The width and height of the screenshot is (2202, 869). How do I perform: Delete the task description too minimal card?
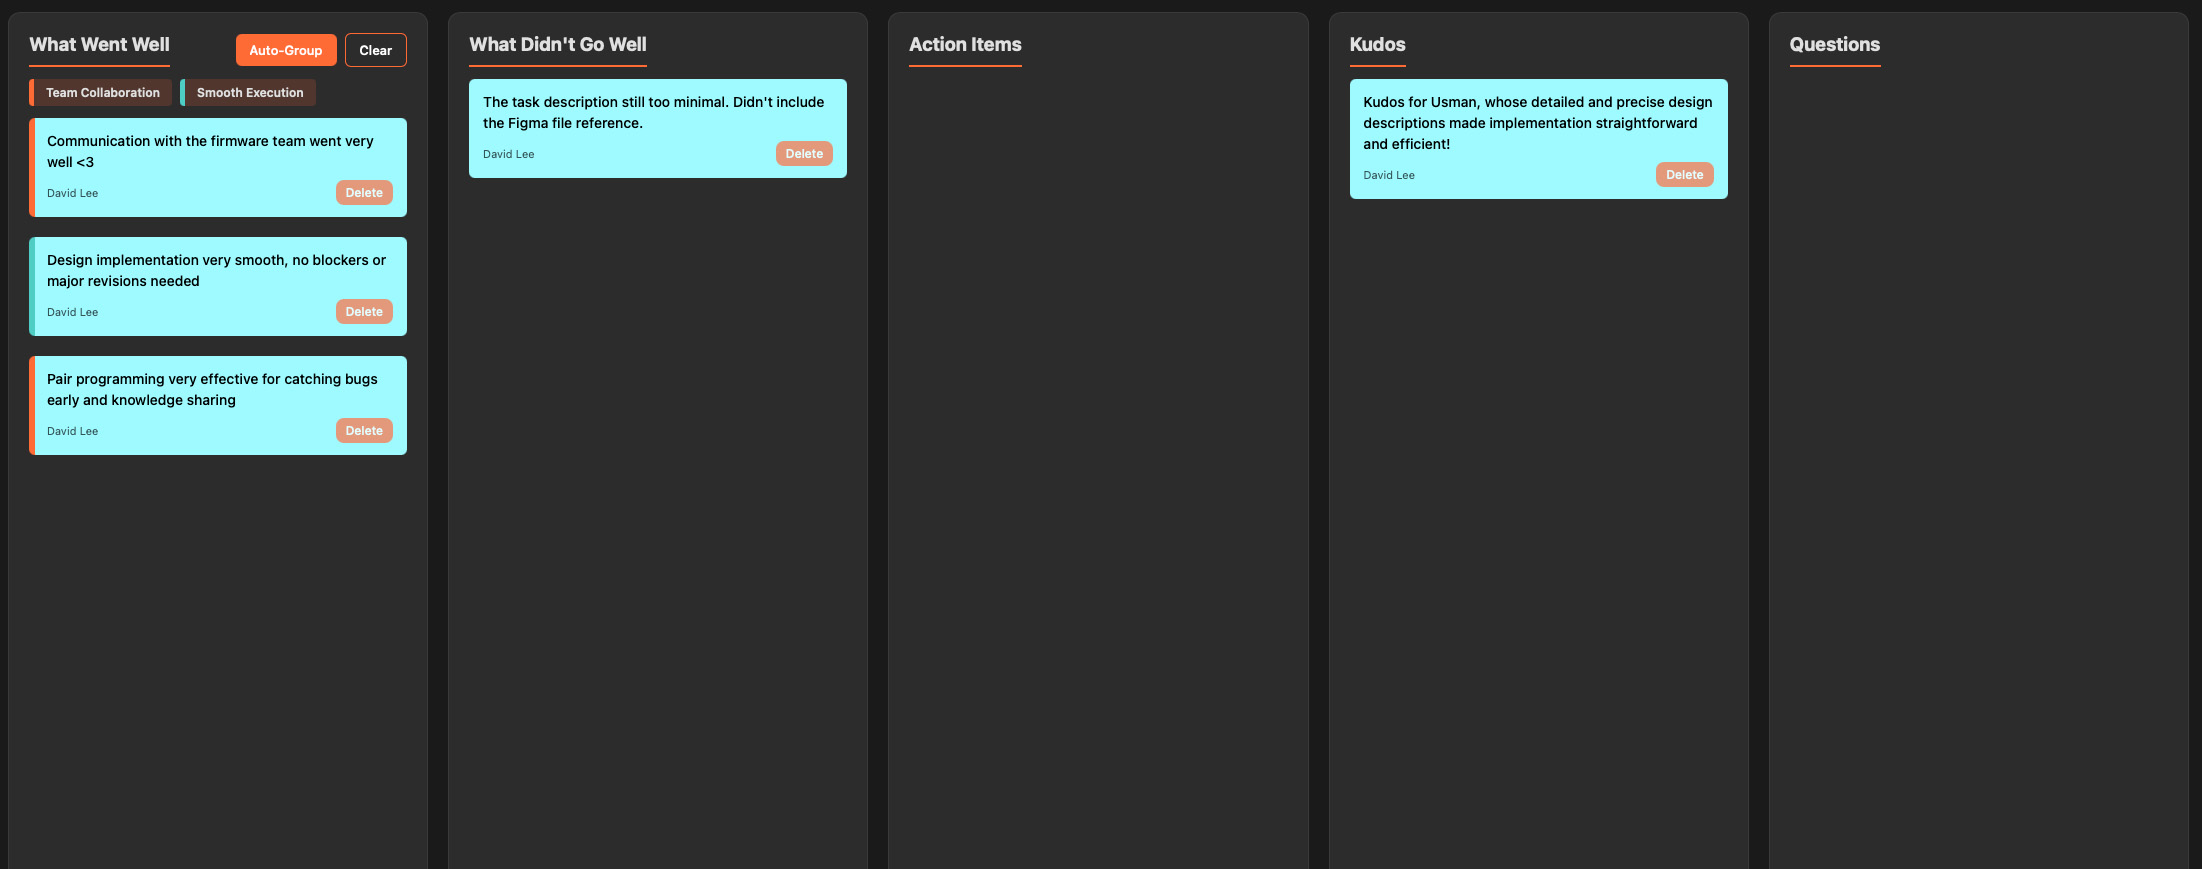[x=804, y=154]
